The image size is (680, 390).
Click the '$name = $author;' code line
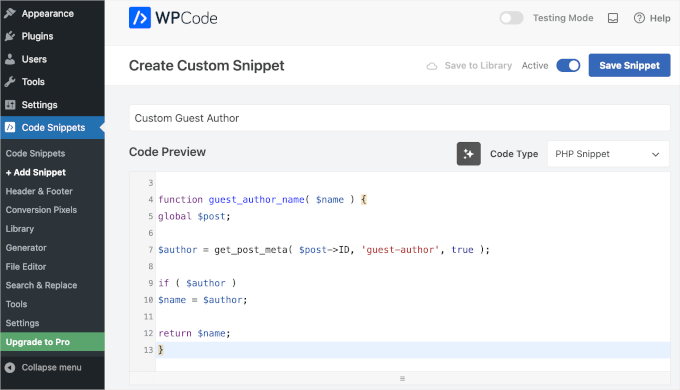pyautogui.click(x=203, y=300)
